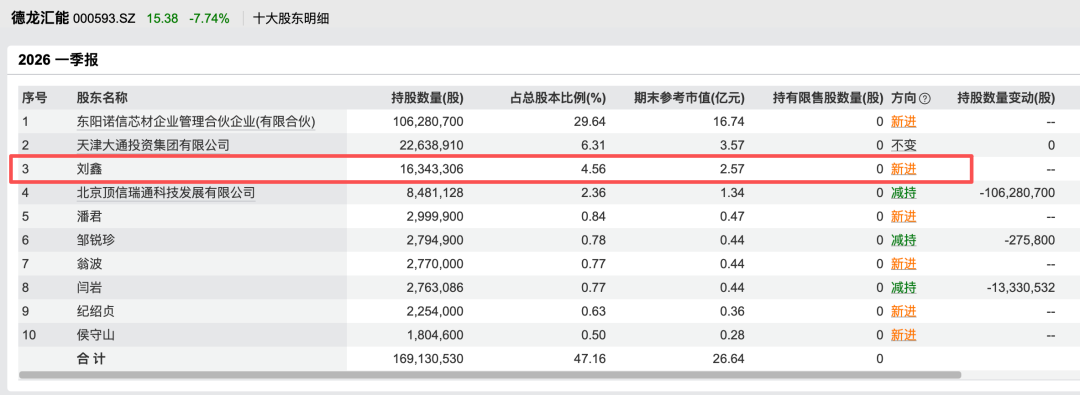Click 减持 link for 邹锐珍
Viewport: 1080px width, 395px height.
click(904, 241)
